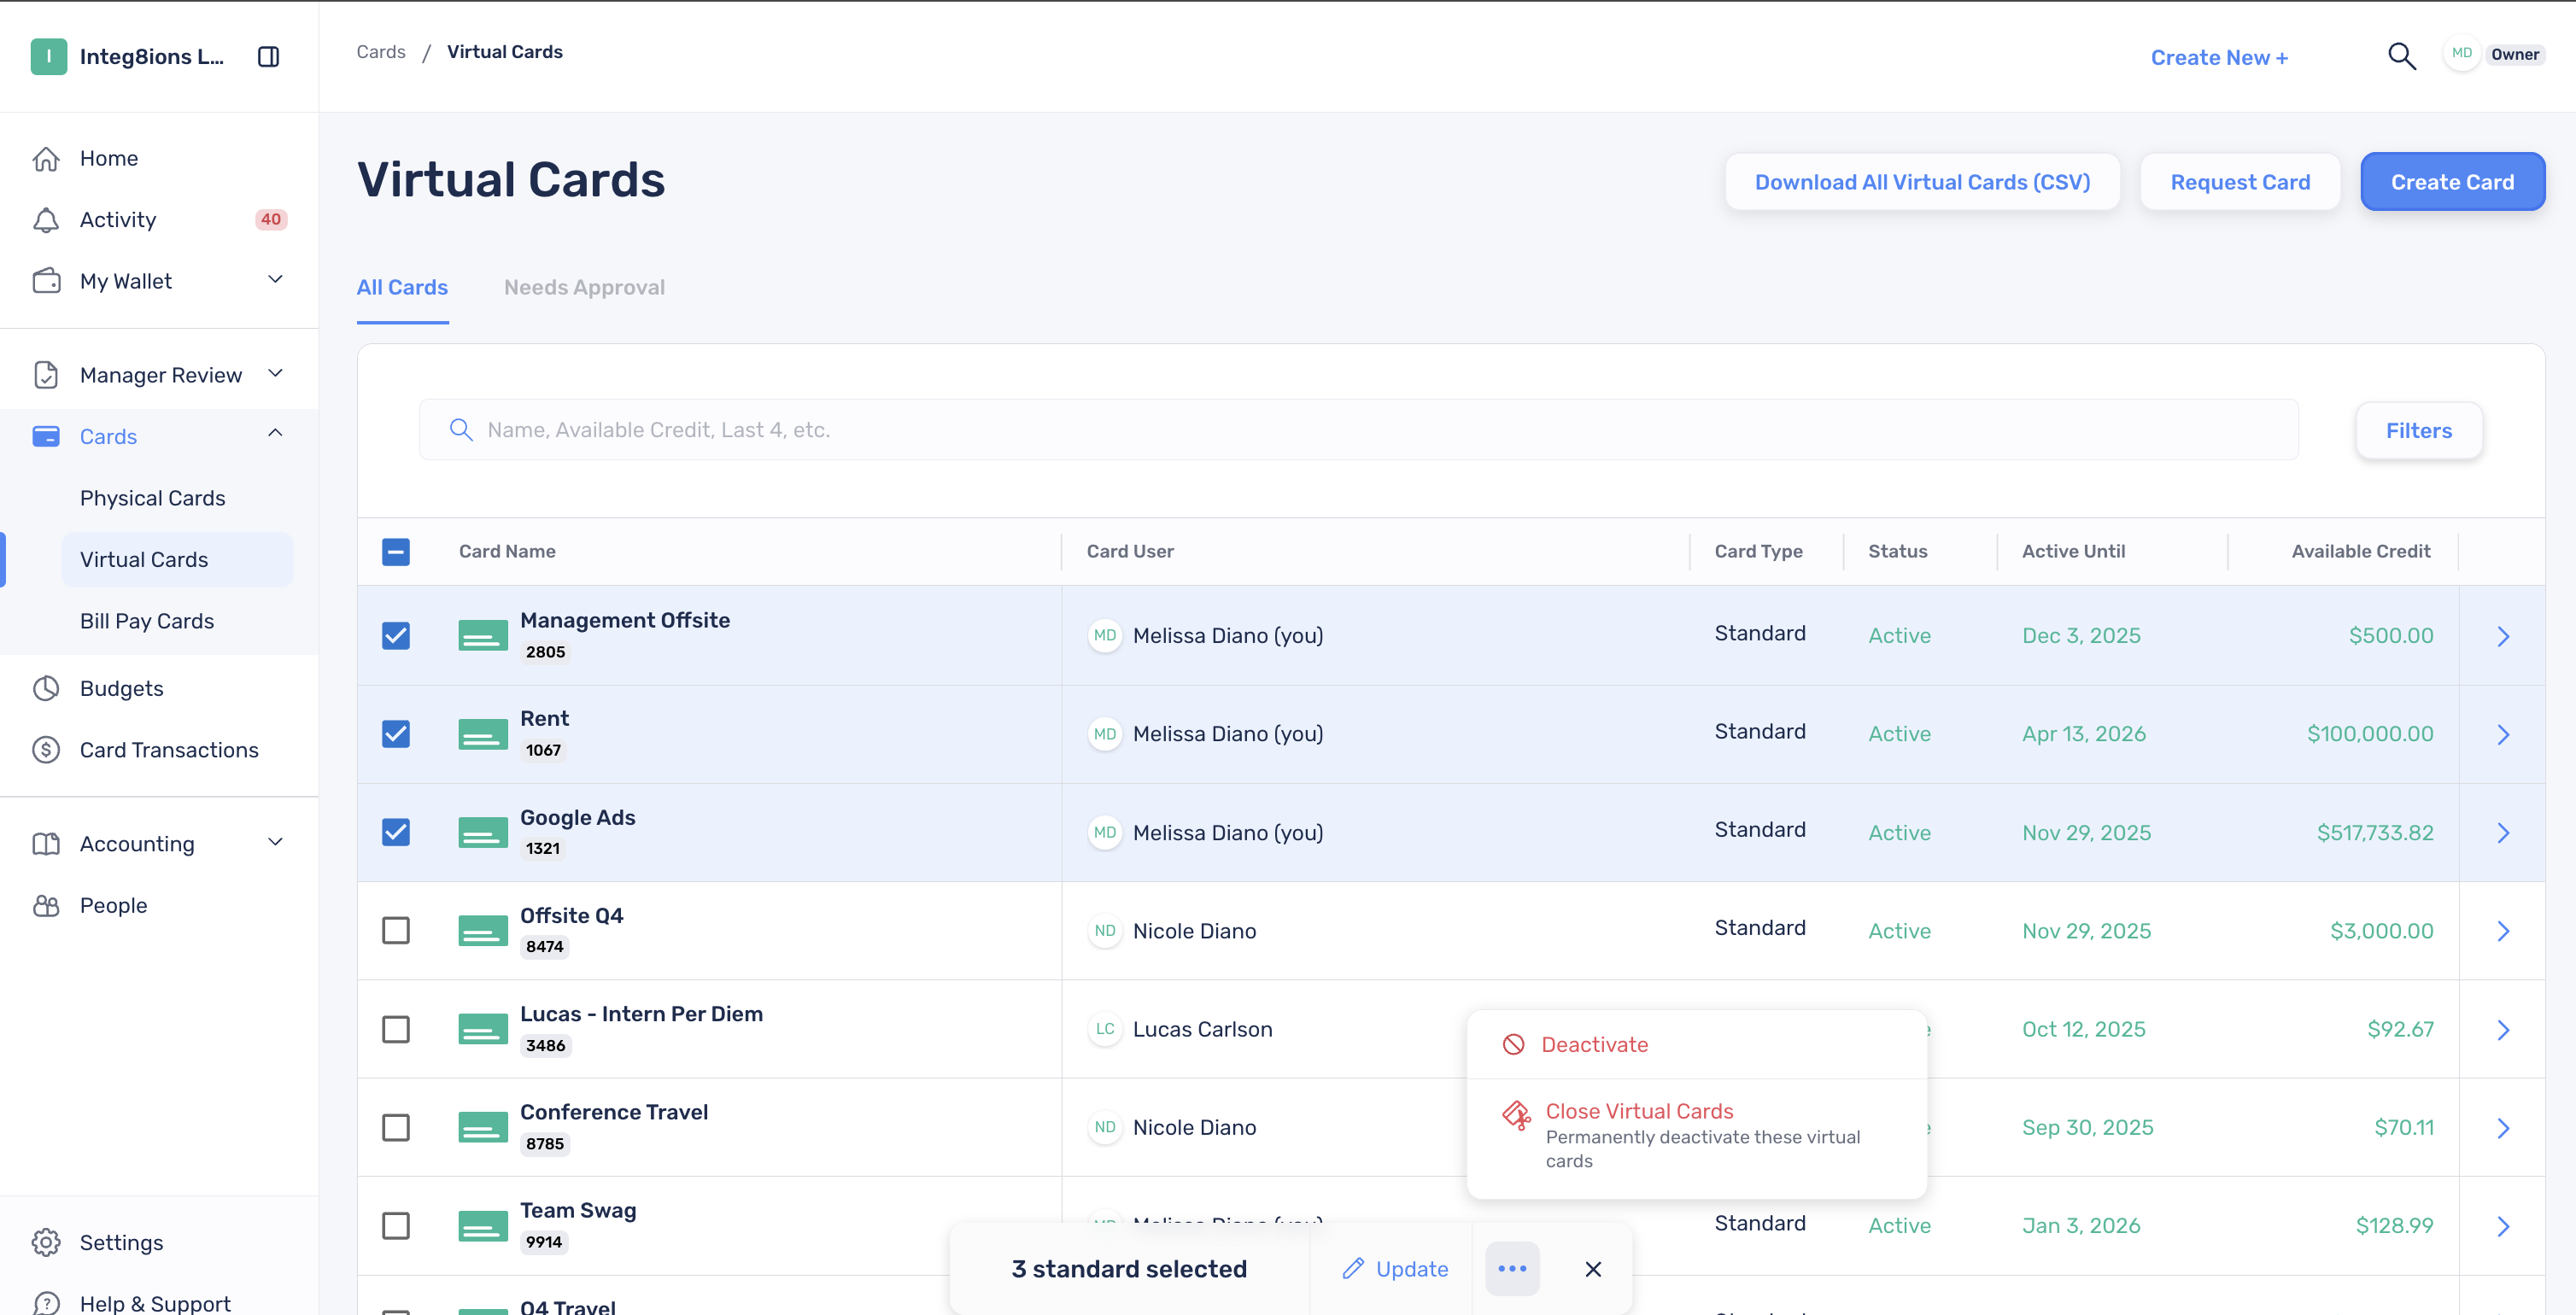Click the Activity 40 notifications badge
Image resolution: width=2576 pixels, height=1315 pixels.
pyautogui.click(x=271, y=219)
